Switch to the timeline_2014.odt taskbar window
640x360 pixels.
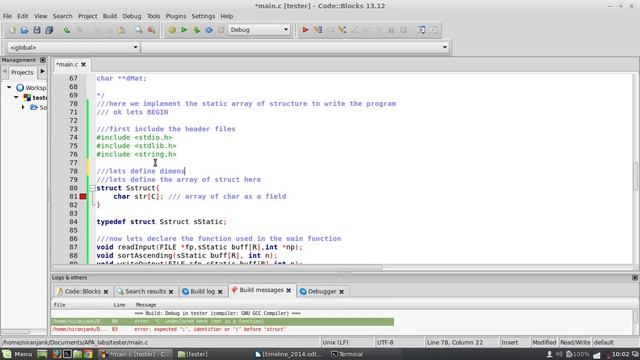288,354
